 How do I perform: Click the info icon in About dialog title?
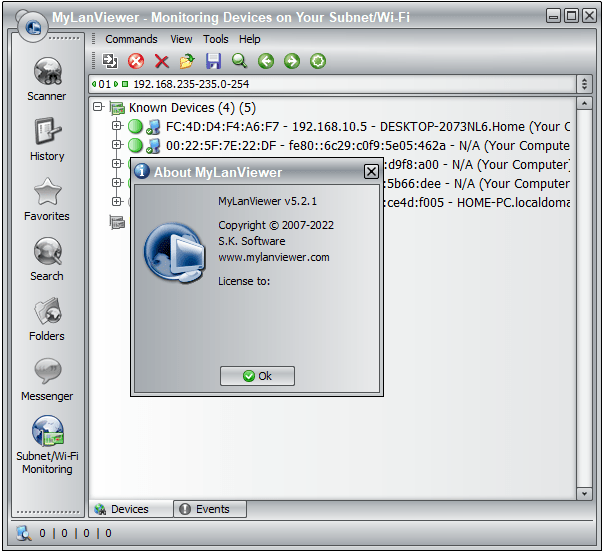click(142, 170)
